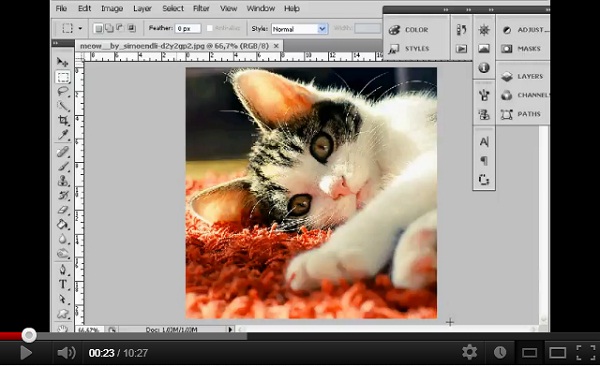The image size is (600, 366).
Task: Open the File menu
Action: (61, 8)
